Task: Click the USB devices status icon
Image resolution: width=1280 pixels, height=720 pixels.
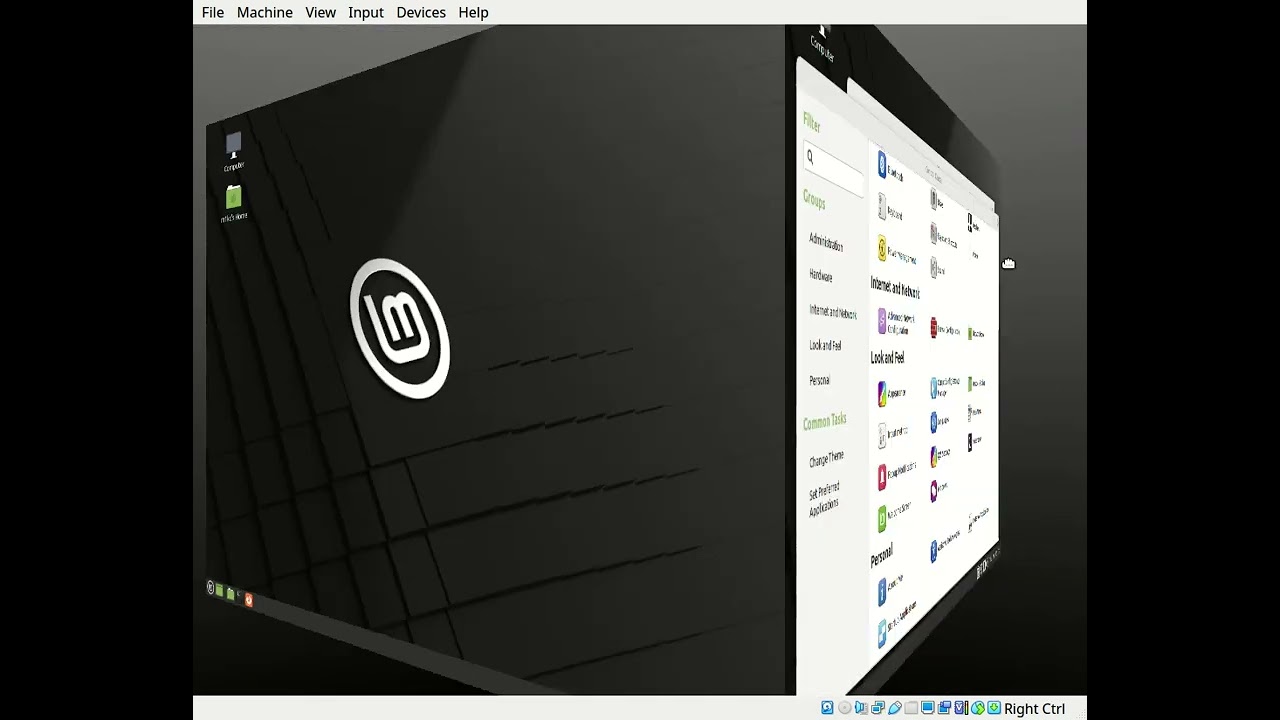Action: (x=895, y=708)
